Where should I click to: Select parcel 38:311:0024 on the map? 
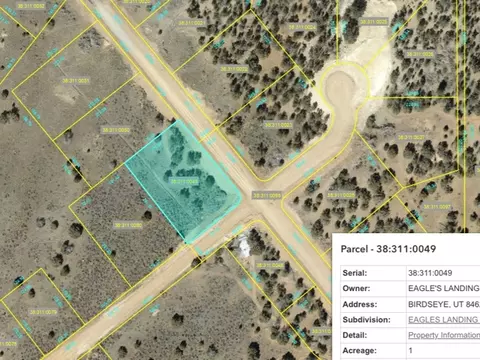click(302, 27)
